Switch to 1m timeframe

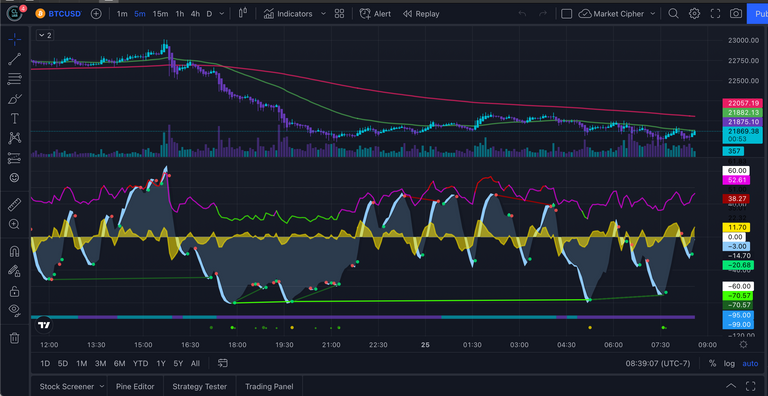coord(122,14)
